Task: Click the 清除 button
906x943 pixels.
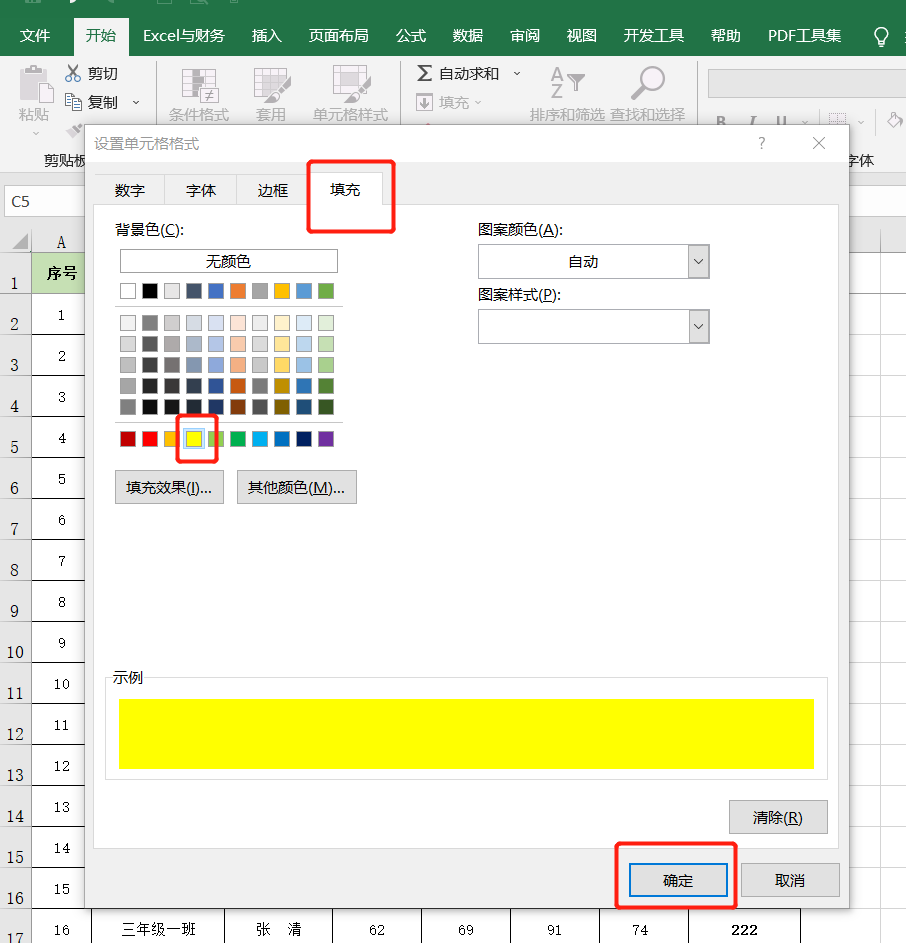Action: (778, 817)
